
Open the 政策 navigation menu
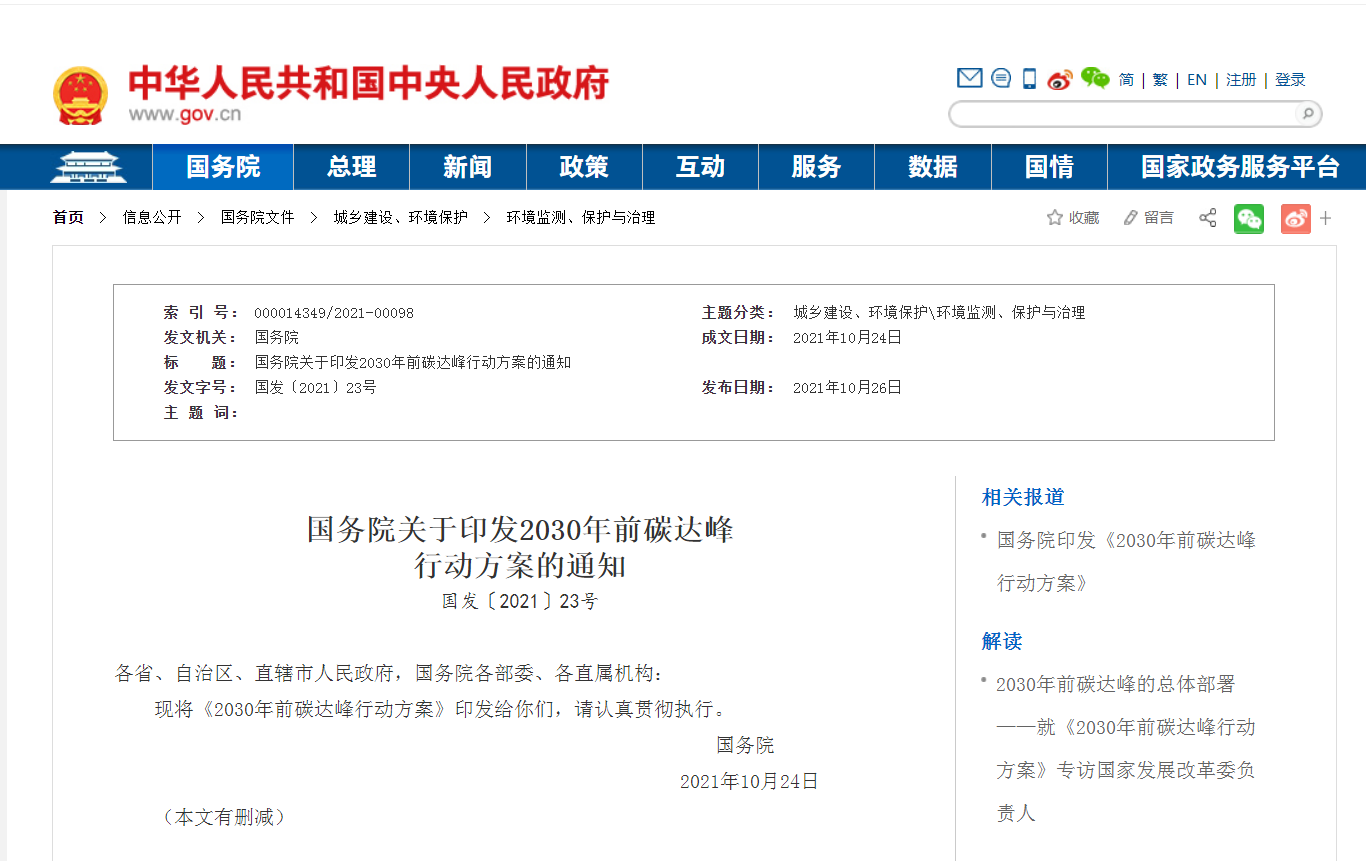pos(584,167)
